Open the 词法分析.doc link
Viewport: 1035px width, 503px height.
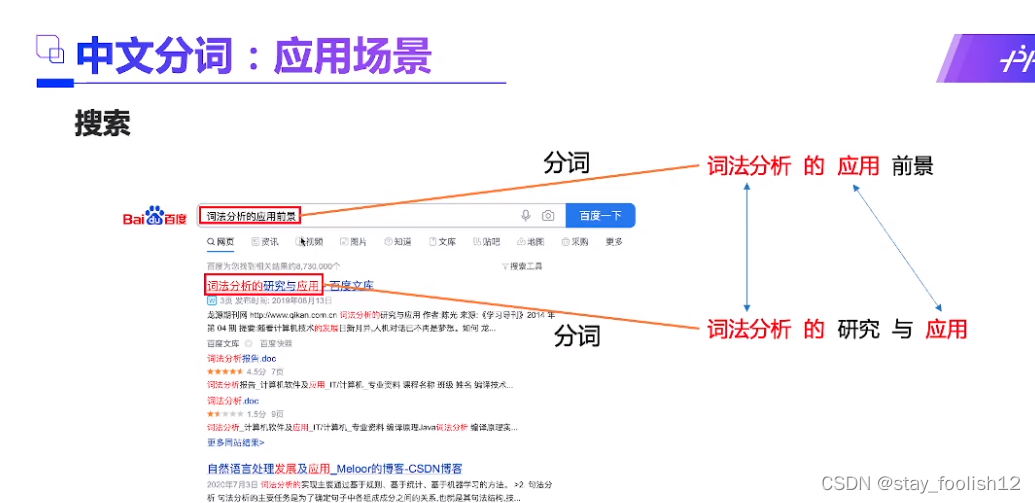(x=233, y=401)
